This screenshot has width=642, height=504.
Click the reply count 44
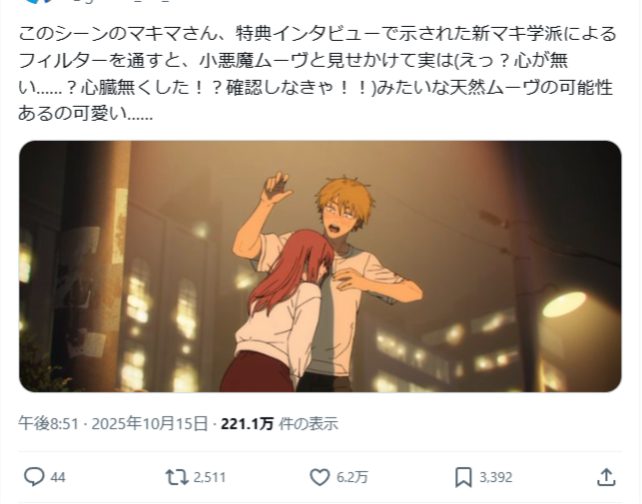(x=58, y=477)
